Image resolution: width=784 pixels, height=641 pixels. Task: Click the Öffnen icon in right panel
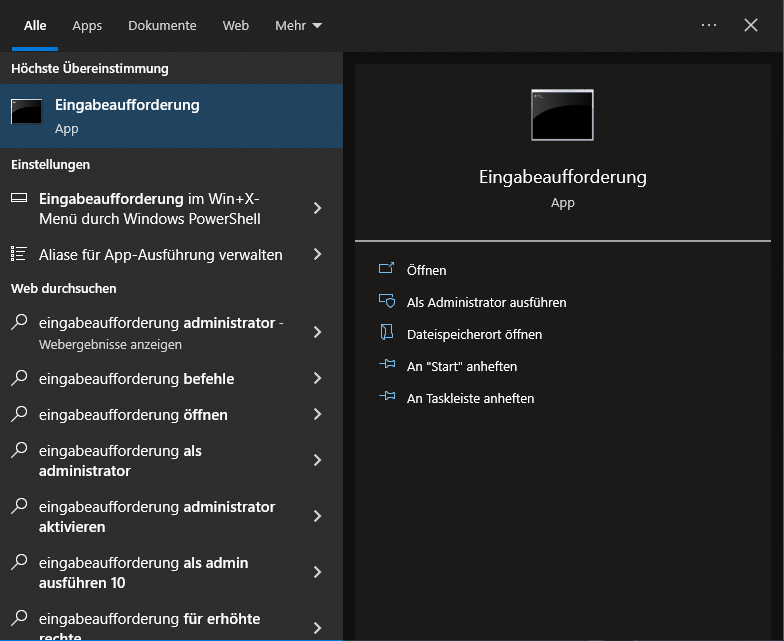387,270
